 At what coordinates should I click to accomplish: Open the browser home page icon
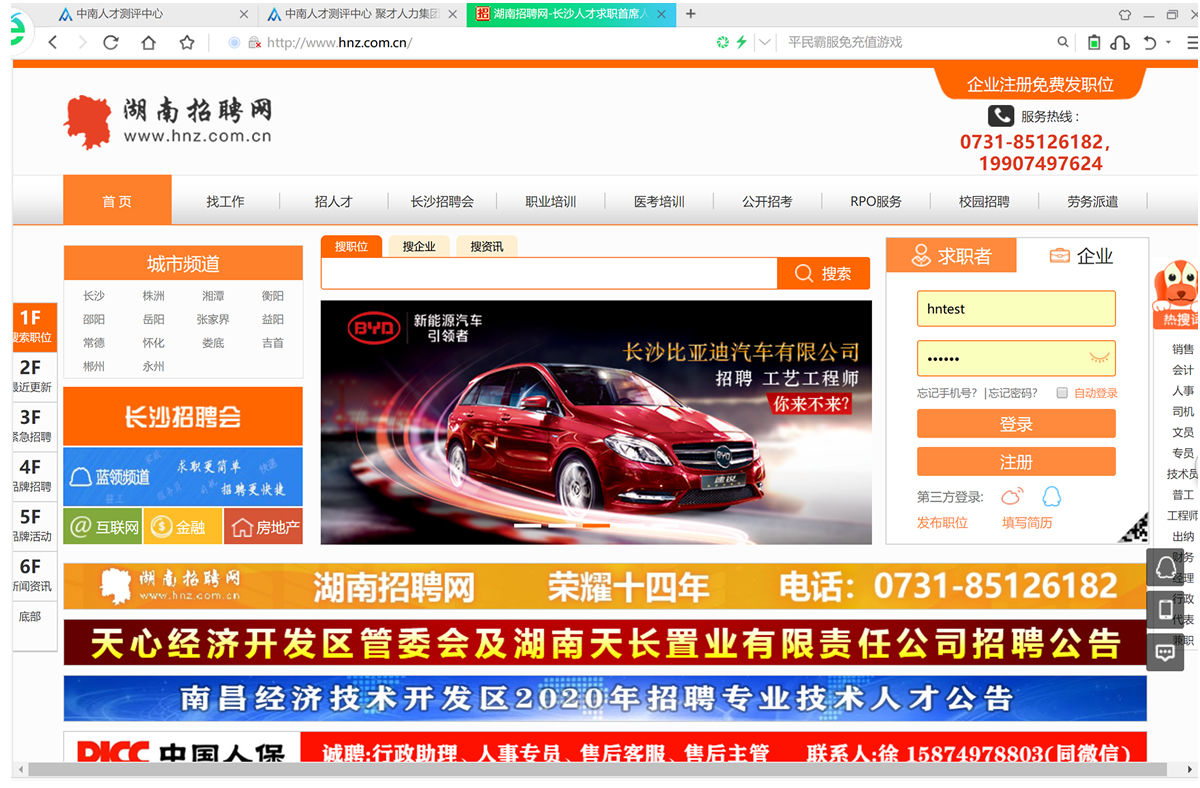(x=148, y=42)
